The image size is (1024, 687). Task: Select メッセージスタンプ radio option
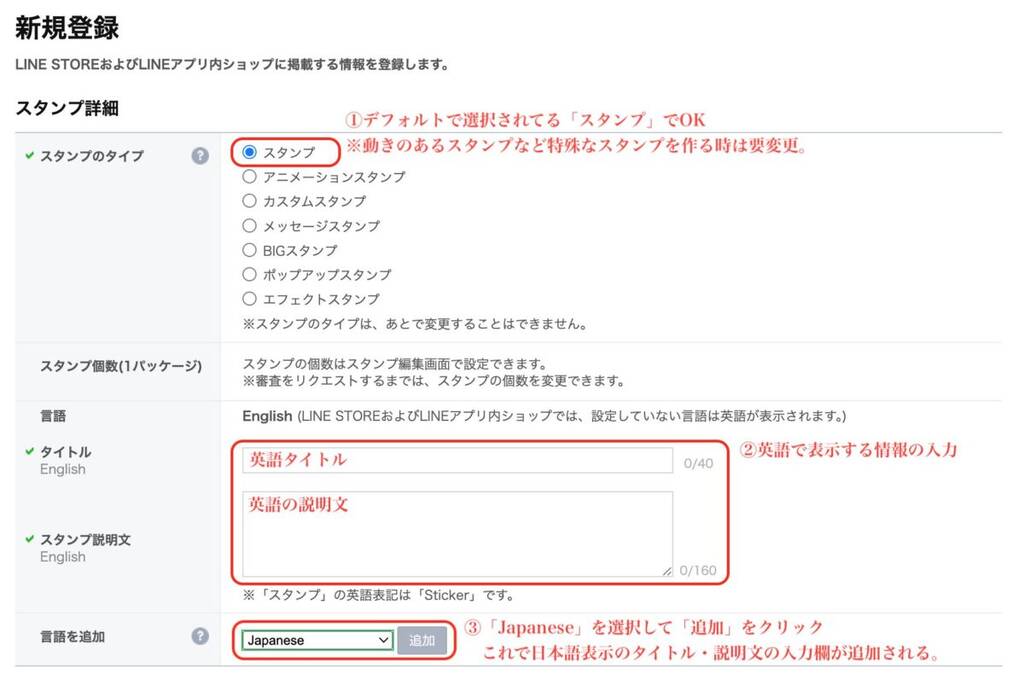coord(249,225)
